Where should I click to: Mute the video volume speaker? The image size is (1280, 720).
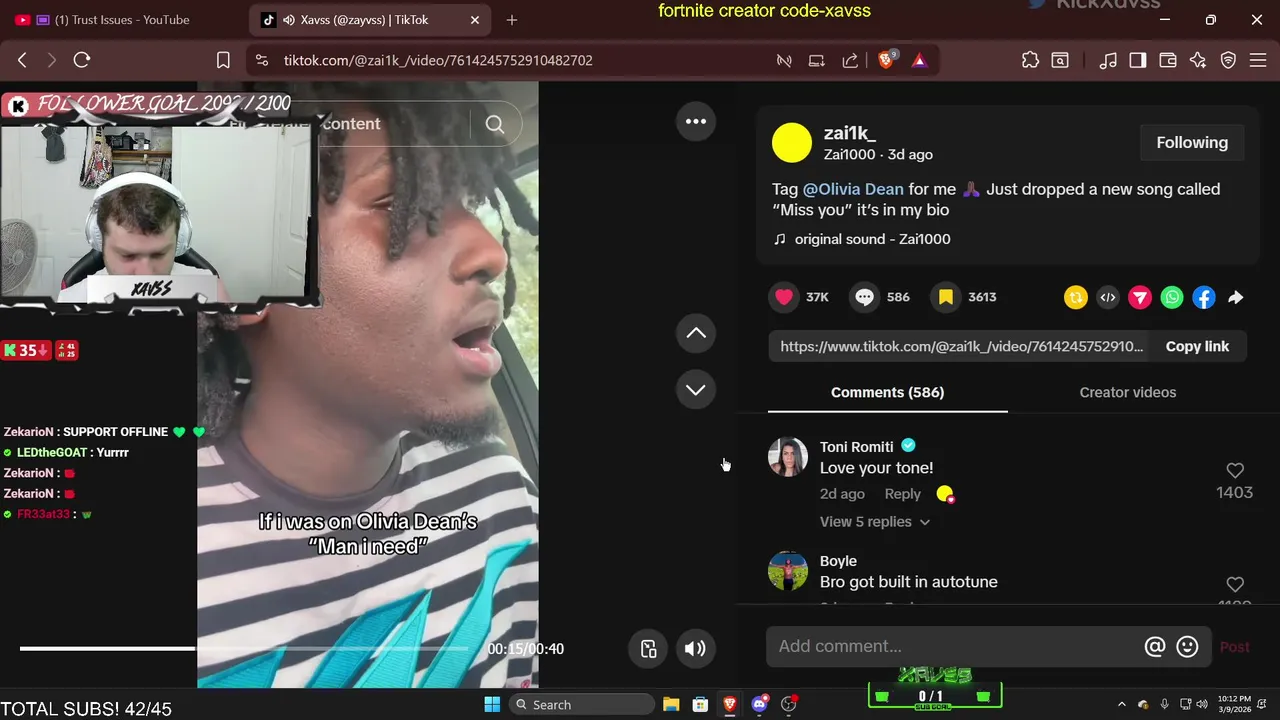695,648
